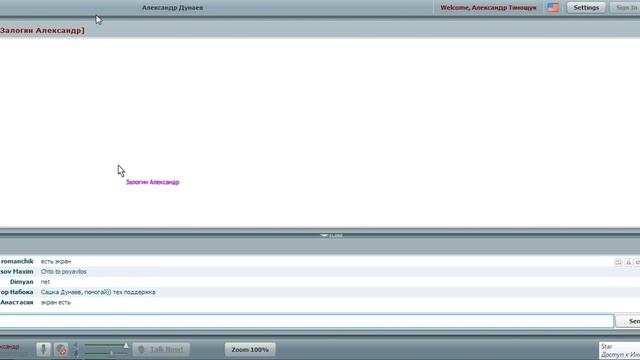The width and height of the screenshot is (640, 360).
Task: Select Dimyan's message "net"
Action: pyautogui.click(x=45, y=282)
